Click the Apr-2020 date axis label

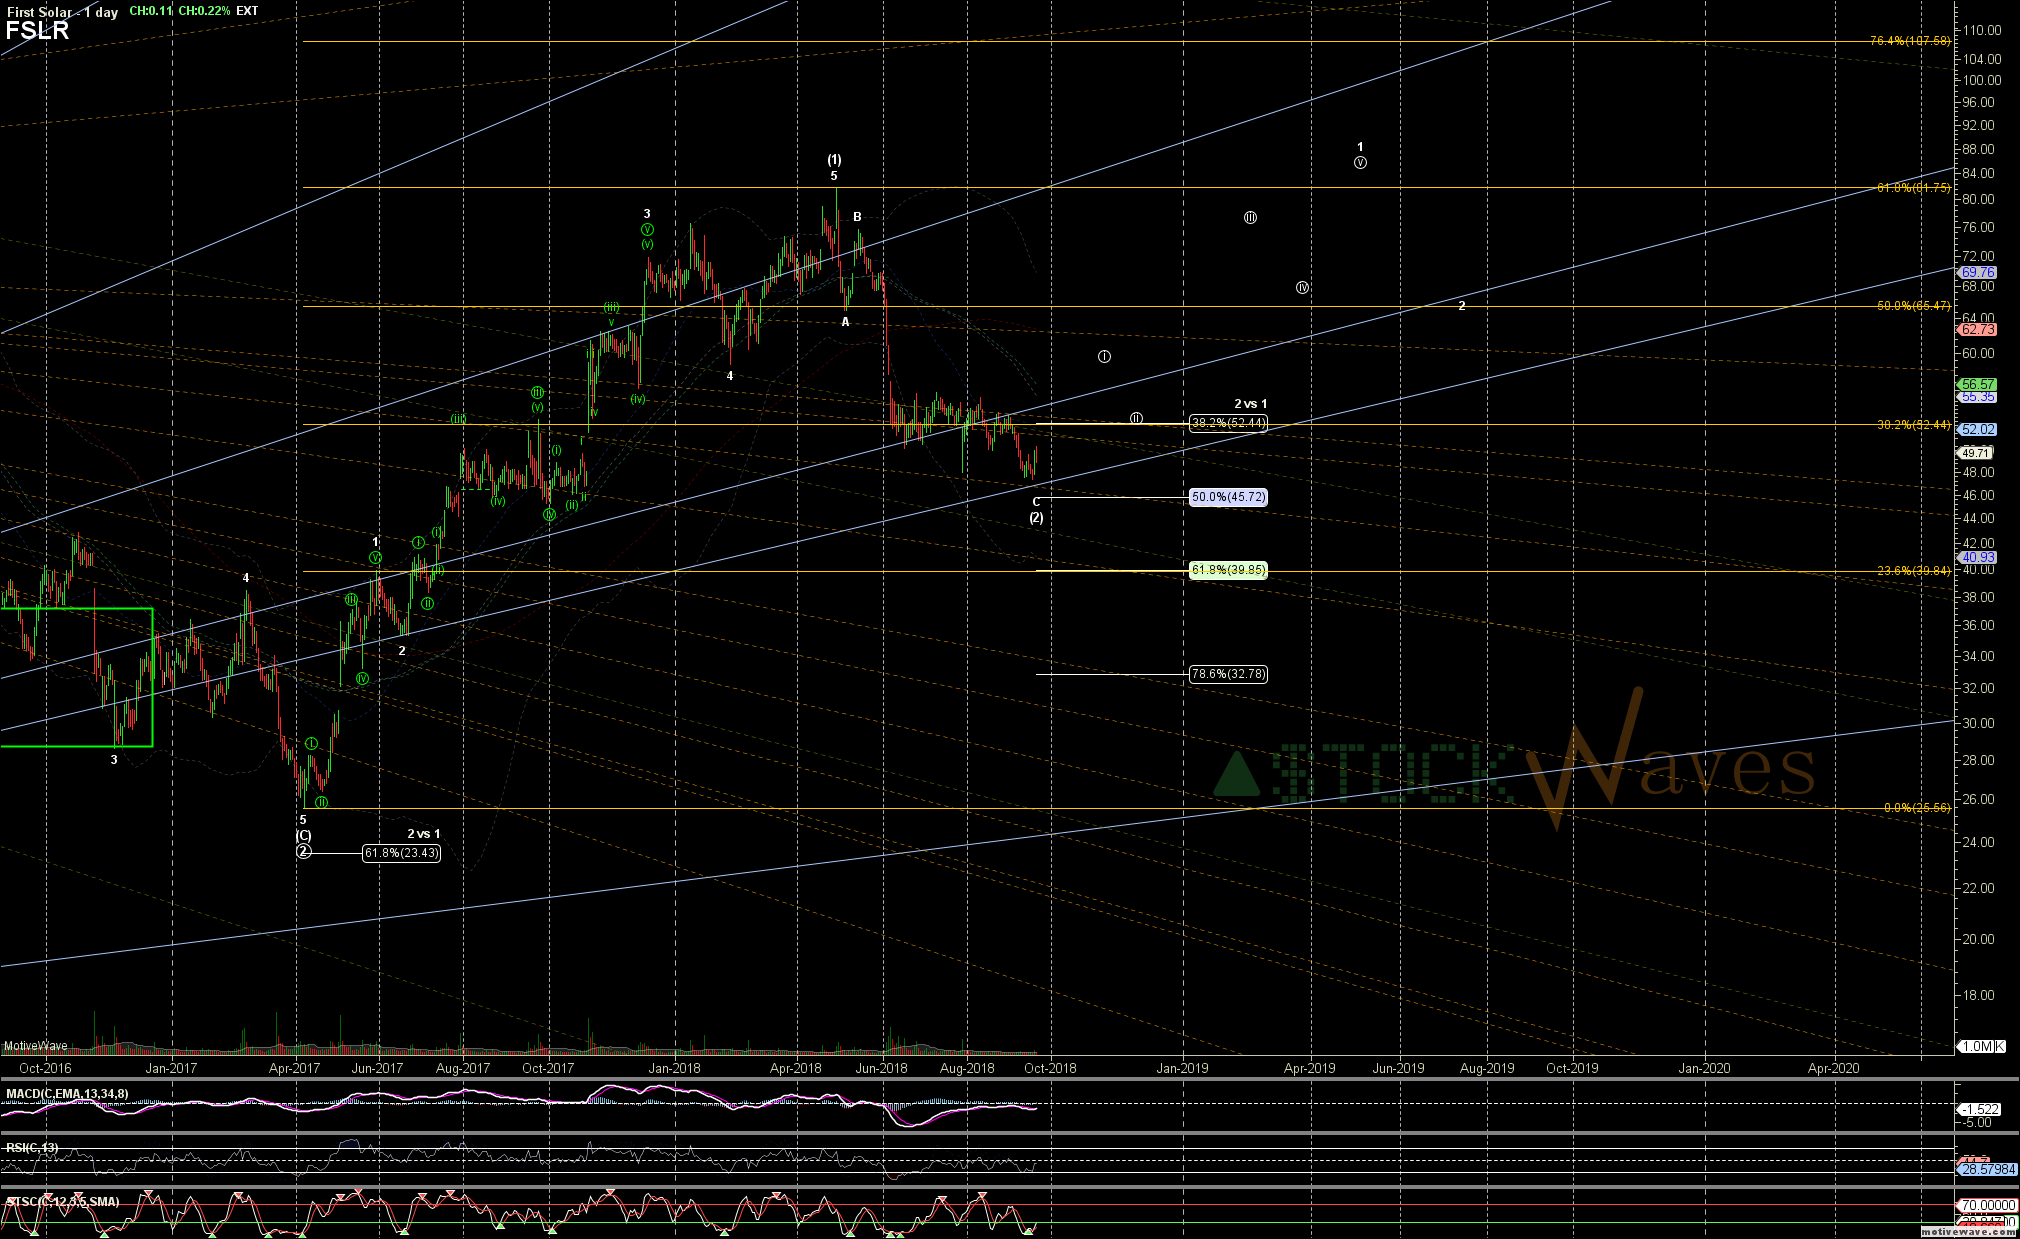1834,1068
